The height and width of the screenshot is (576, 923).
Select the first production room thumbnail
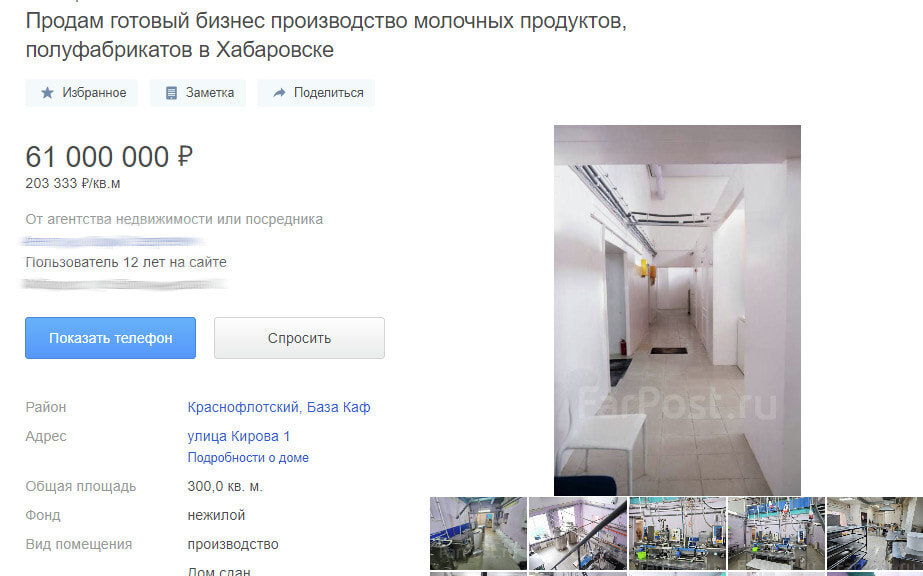tap(478, 534)
